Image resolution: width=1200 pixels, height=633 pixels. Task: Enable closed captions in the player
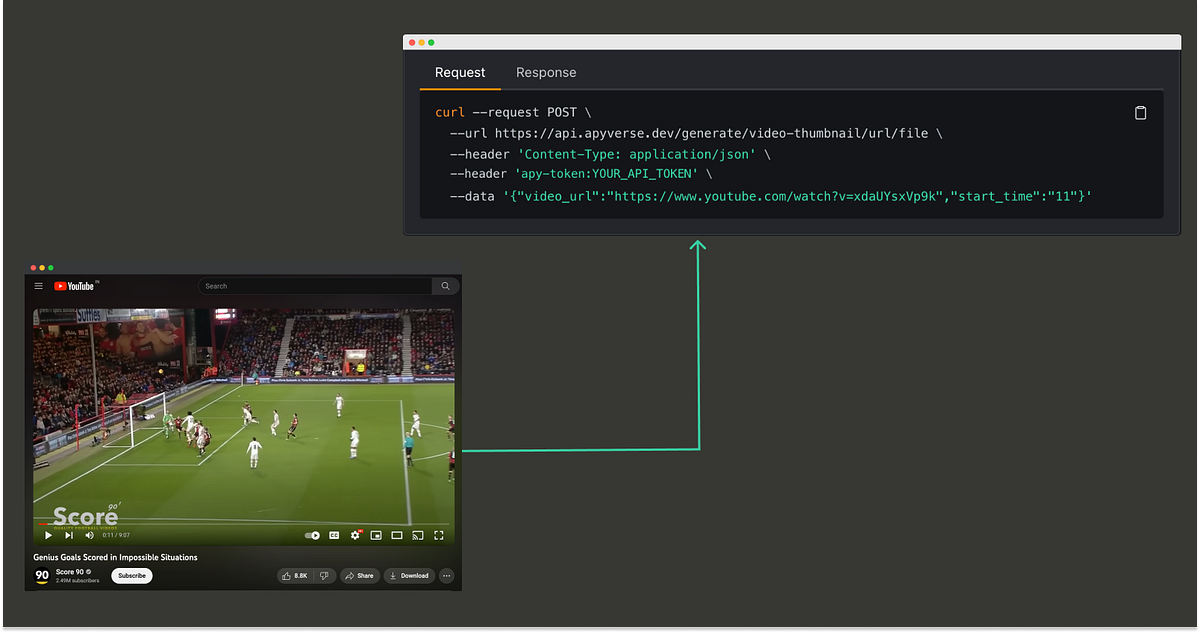[334, 536]
